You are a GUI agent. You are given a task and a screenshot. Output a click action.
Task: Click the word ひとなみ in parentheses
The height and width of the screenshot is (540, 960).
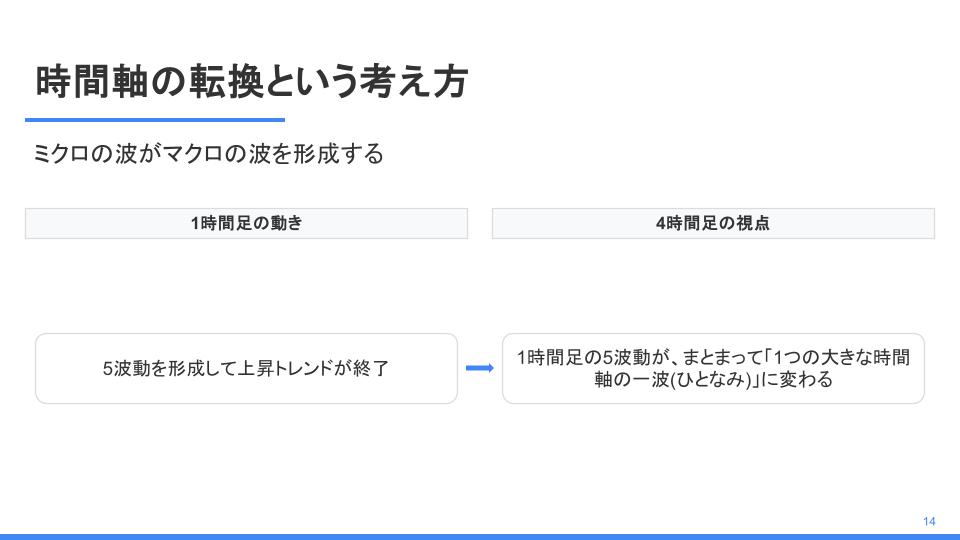711,380
